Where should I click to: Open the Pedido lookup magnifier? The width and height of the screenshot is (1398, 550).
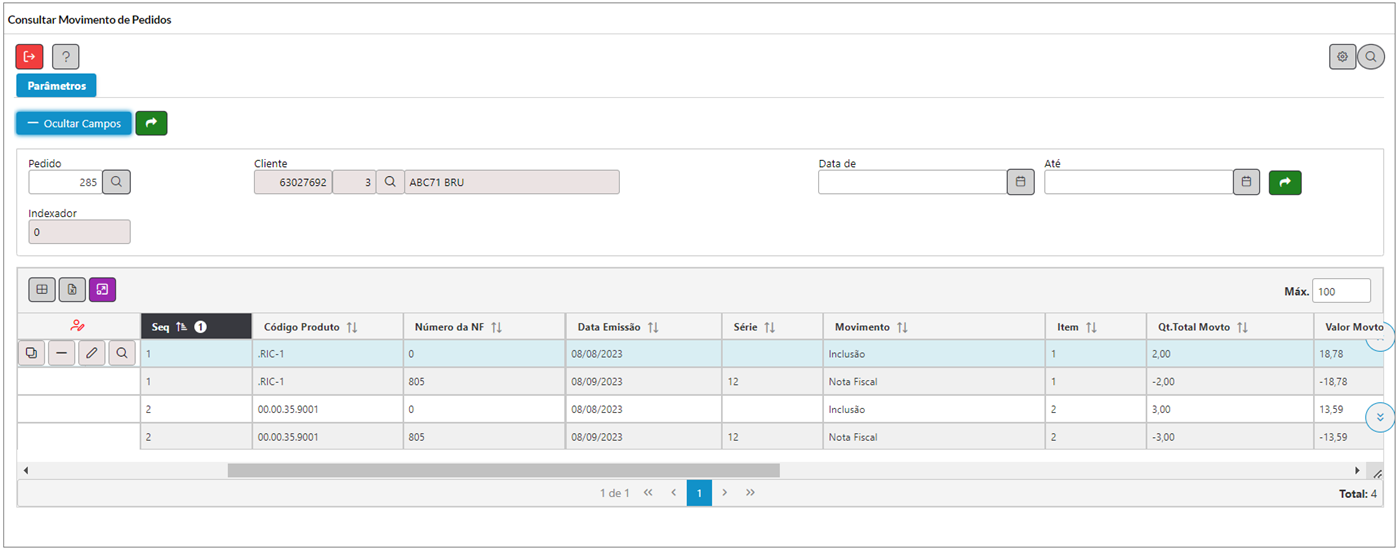117,182
